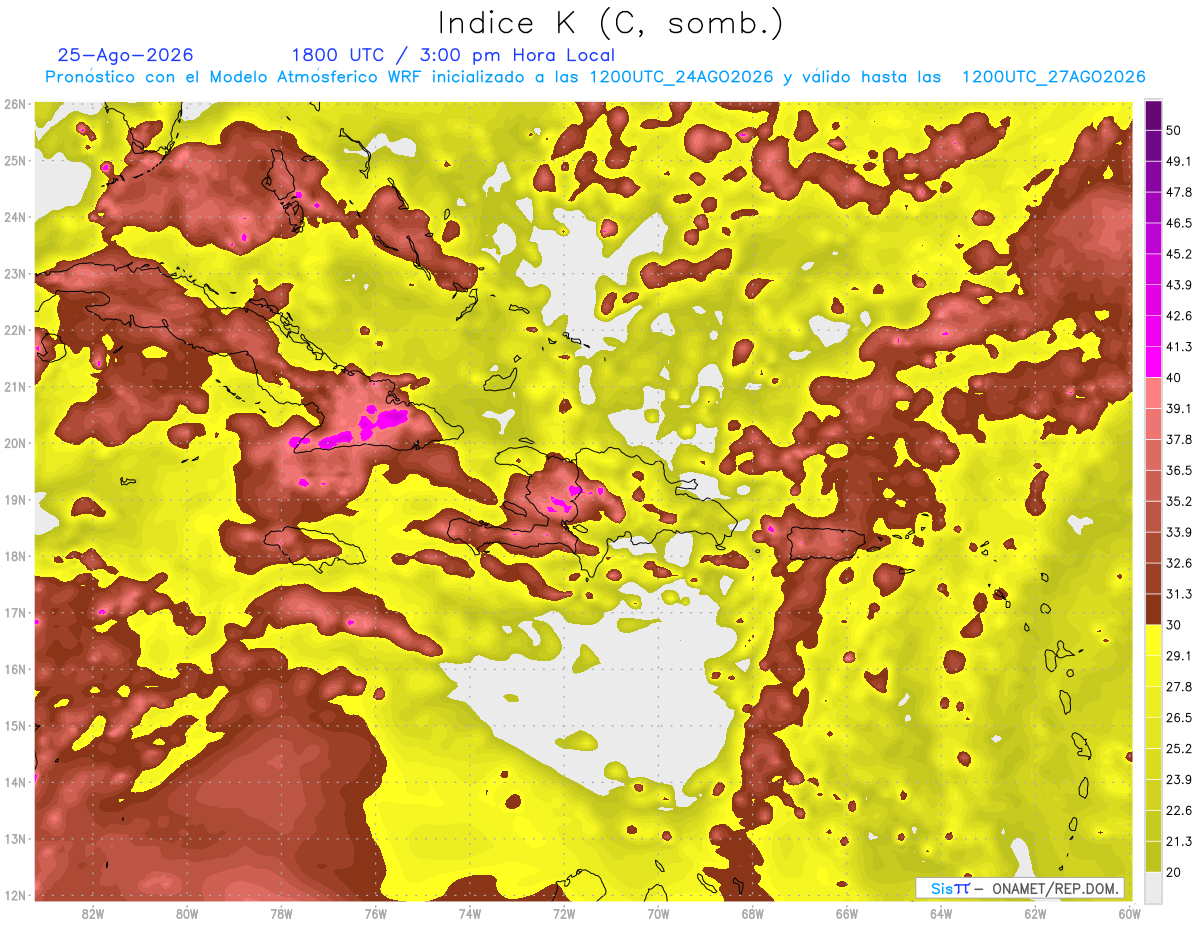Click the colorbar value '25.2'
Screen dimensions: 1200x927
pyautogui.click(x=1180, y=749)
